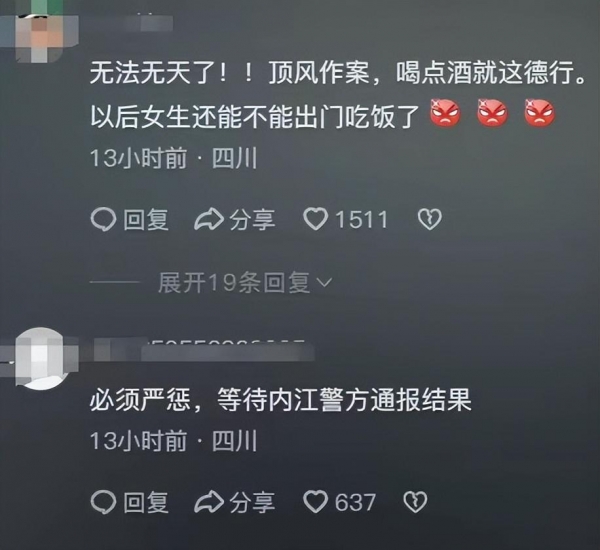Image resolution: width=600 pixels, height=550 pixels.
Task: Click share arrow icon on first comment
Action: tap(209, 219)
